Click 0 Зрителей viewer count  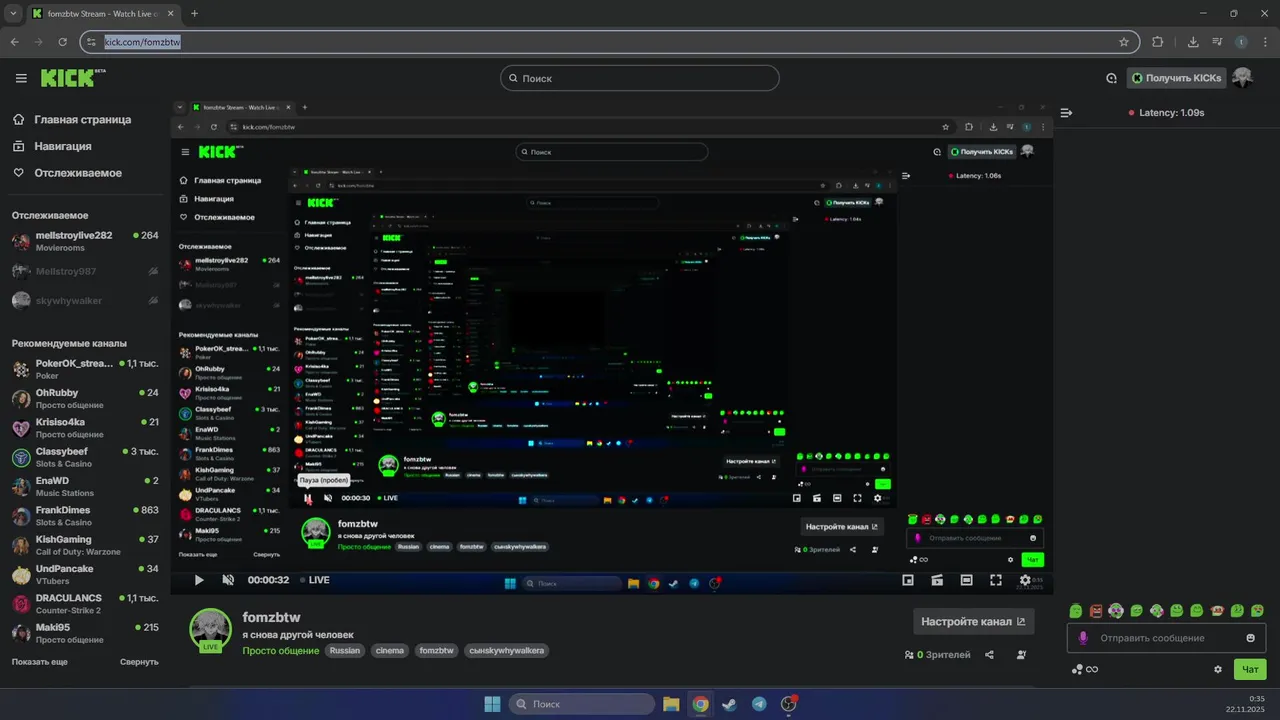(x=937, y=655)
